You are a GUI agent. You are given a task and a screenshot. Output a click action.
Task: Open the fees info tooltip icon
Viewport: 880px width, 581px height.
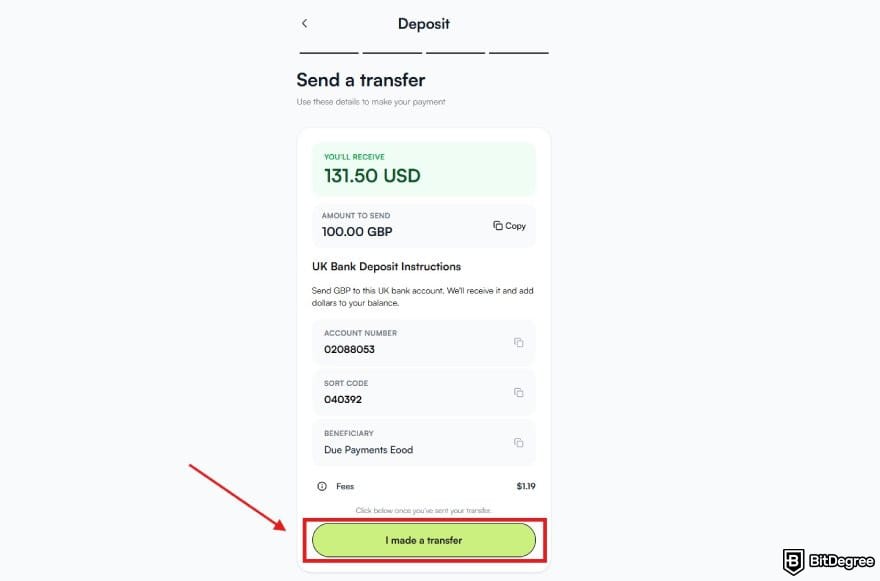point(322,486)
